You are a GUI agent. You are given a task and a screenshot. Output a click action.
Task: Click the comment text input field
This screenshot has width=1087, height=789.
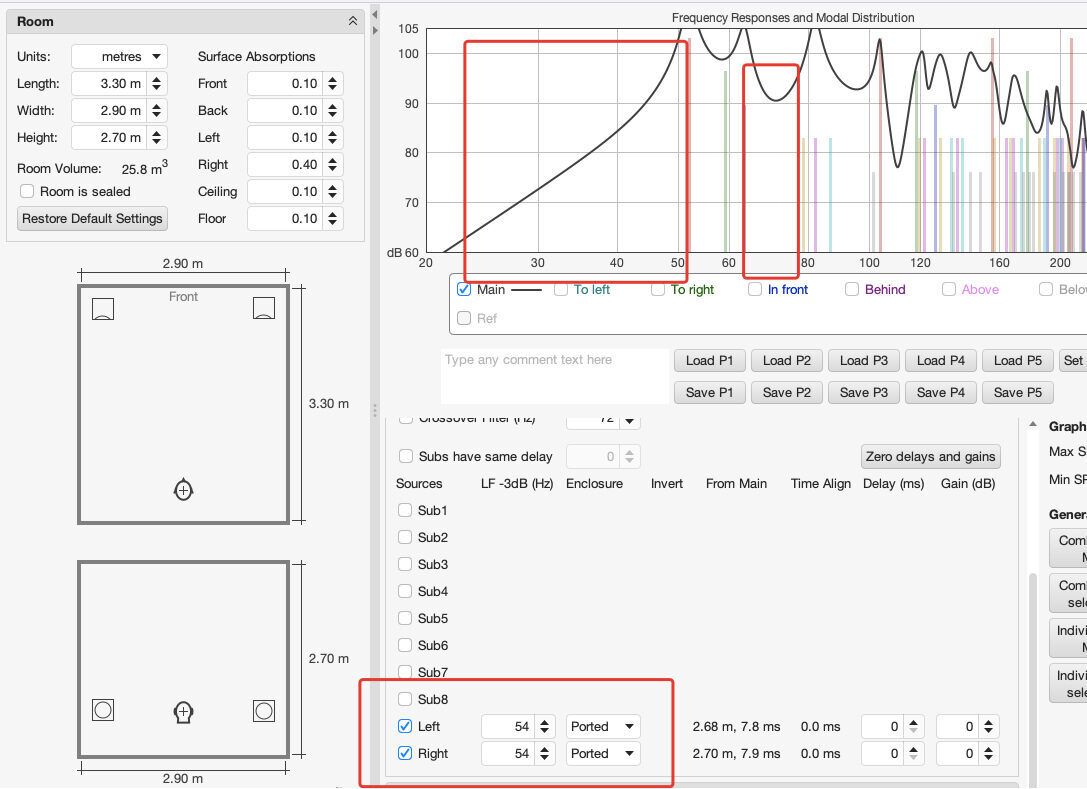pyautogui.click(x=554, y=376)
